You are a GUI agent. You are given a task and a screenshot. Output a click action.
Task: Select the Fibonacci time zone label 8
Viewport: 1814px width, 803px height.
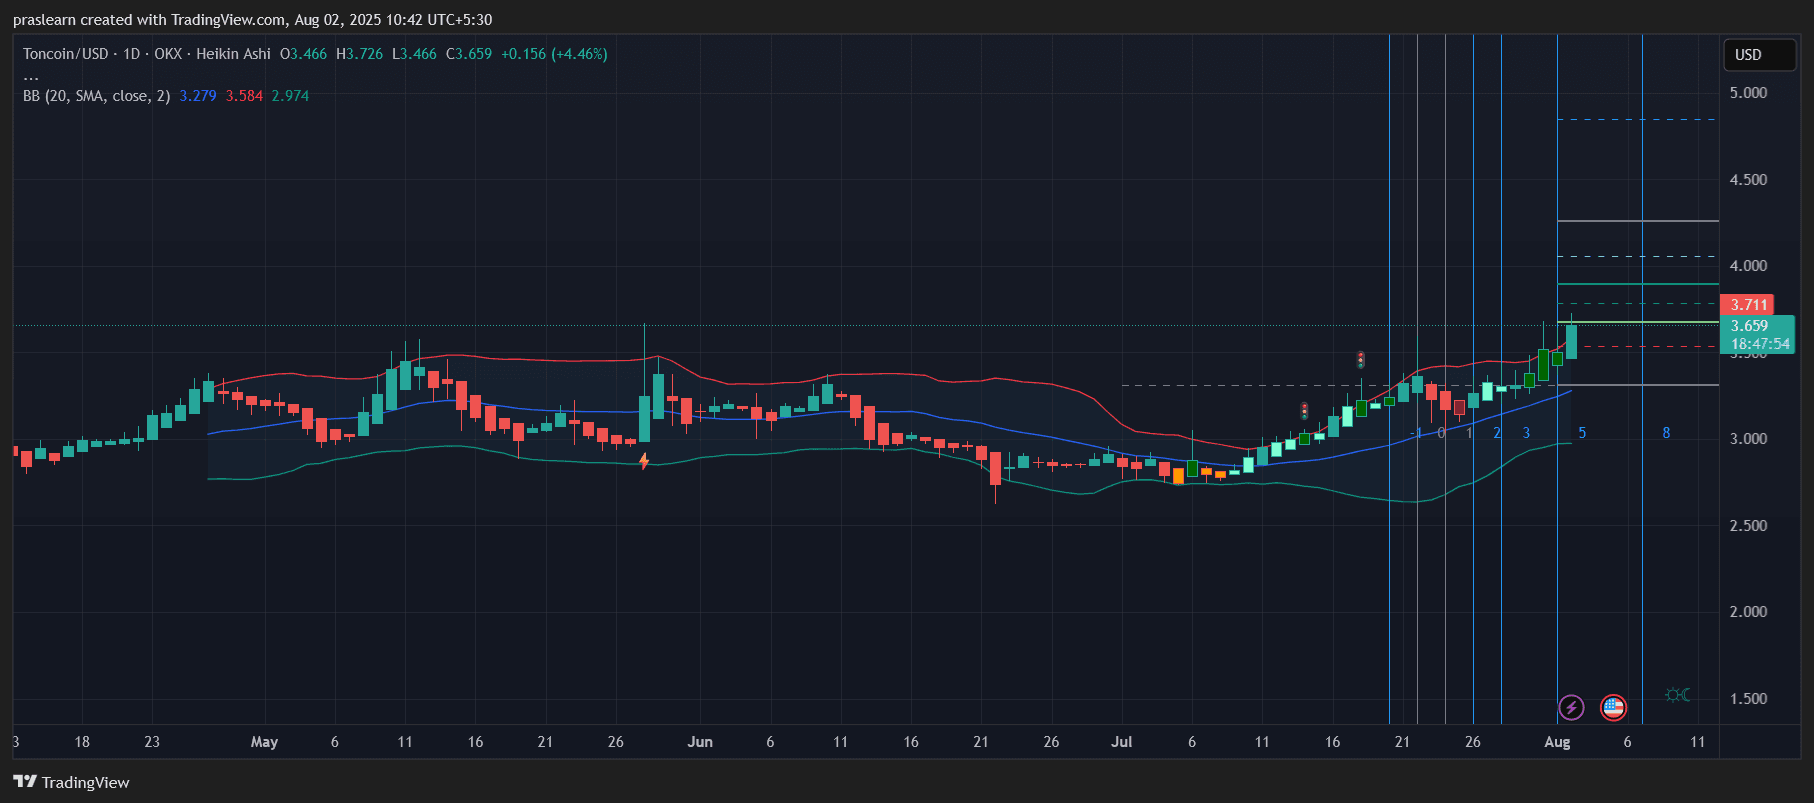coord(1666,433)
